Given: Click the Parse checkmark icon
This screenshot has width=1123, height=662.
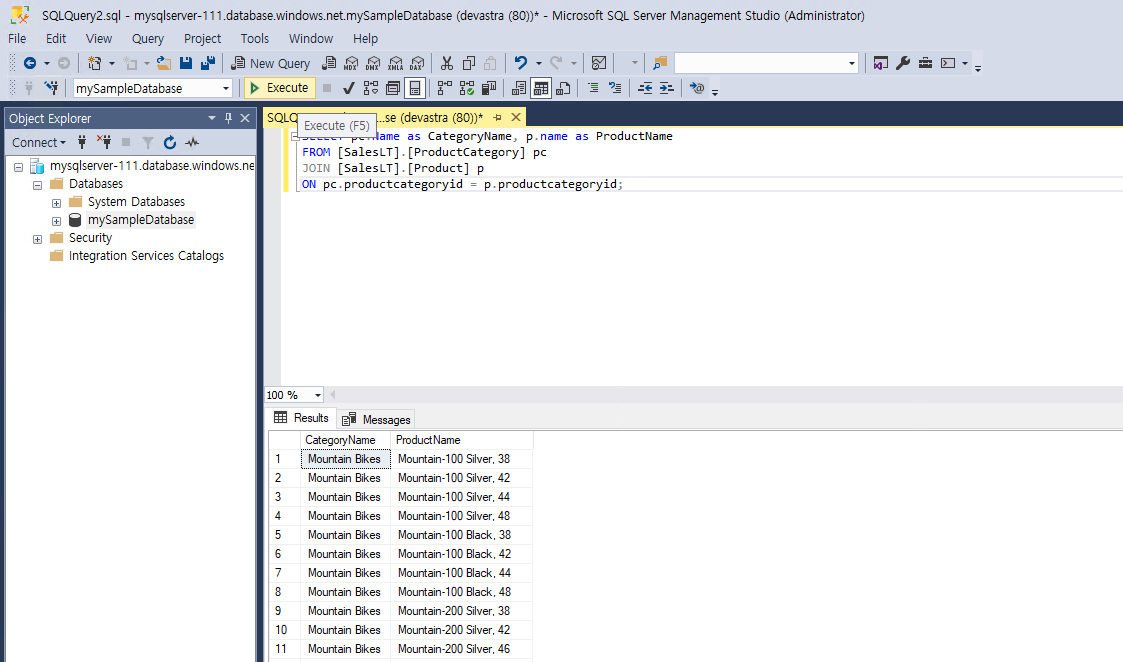Looking at the screenshot, I should pyautogui.click(x=349, y=88).
